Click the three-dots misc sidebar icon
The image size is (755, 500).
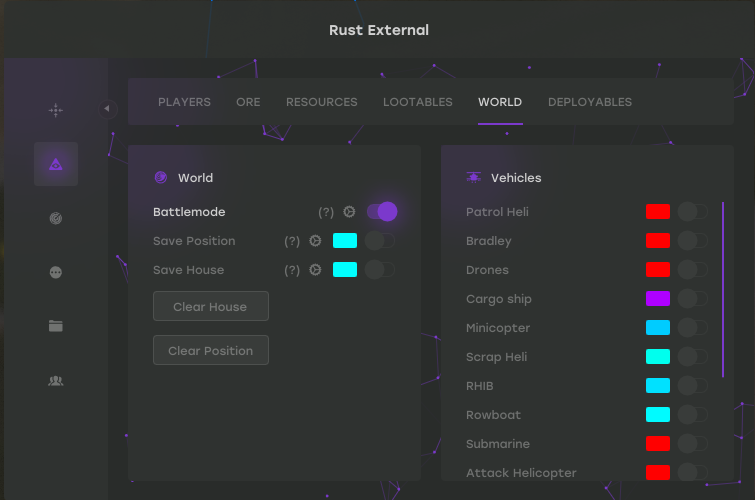[56, 273]
